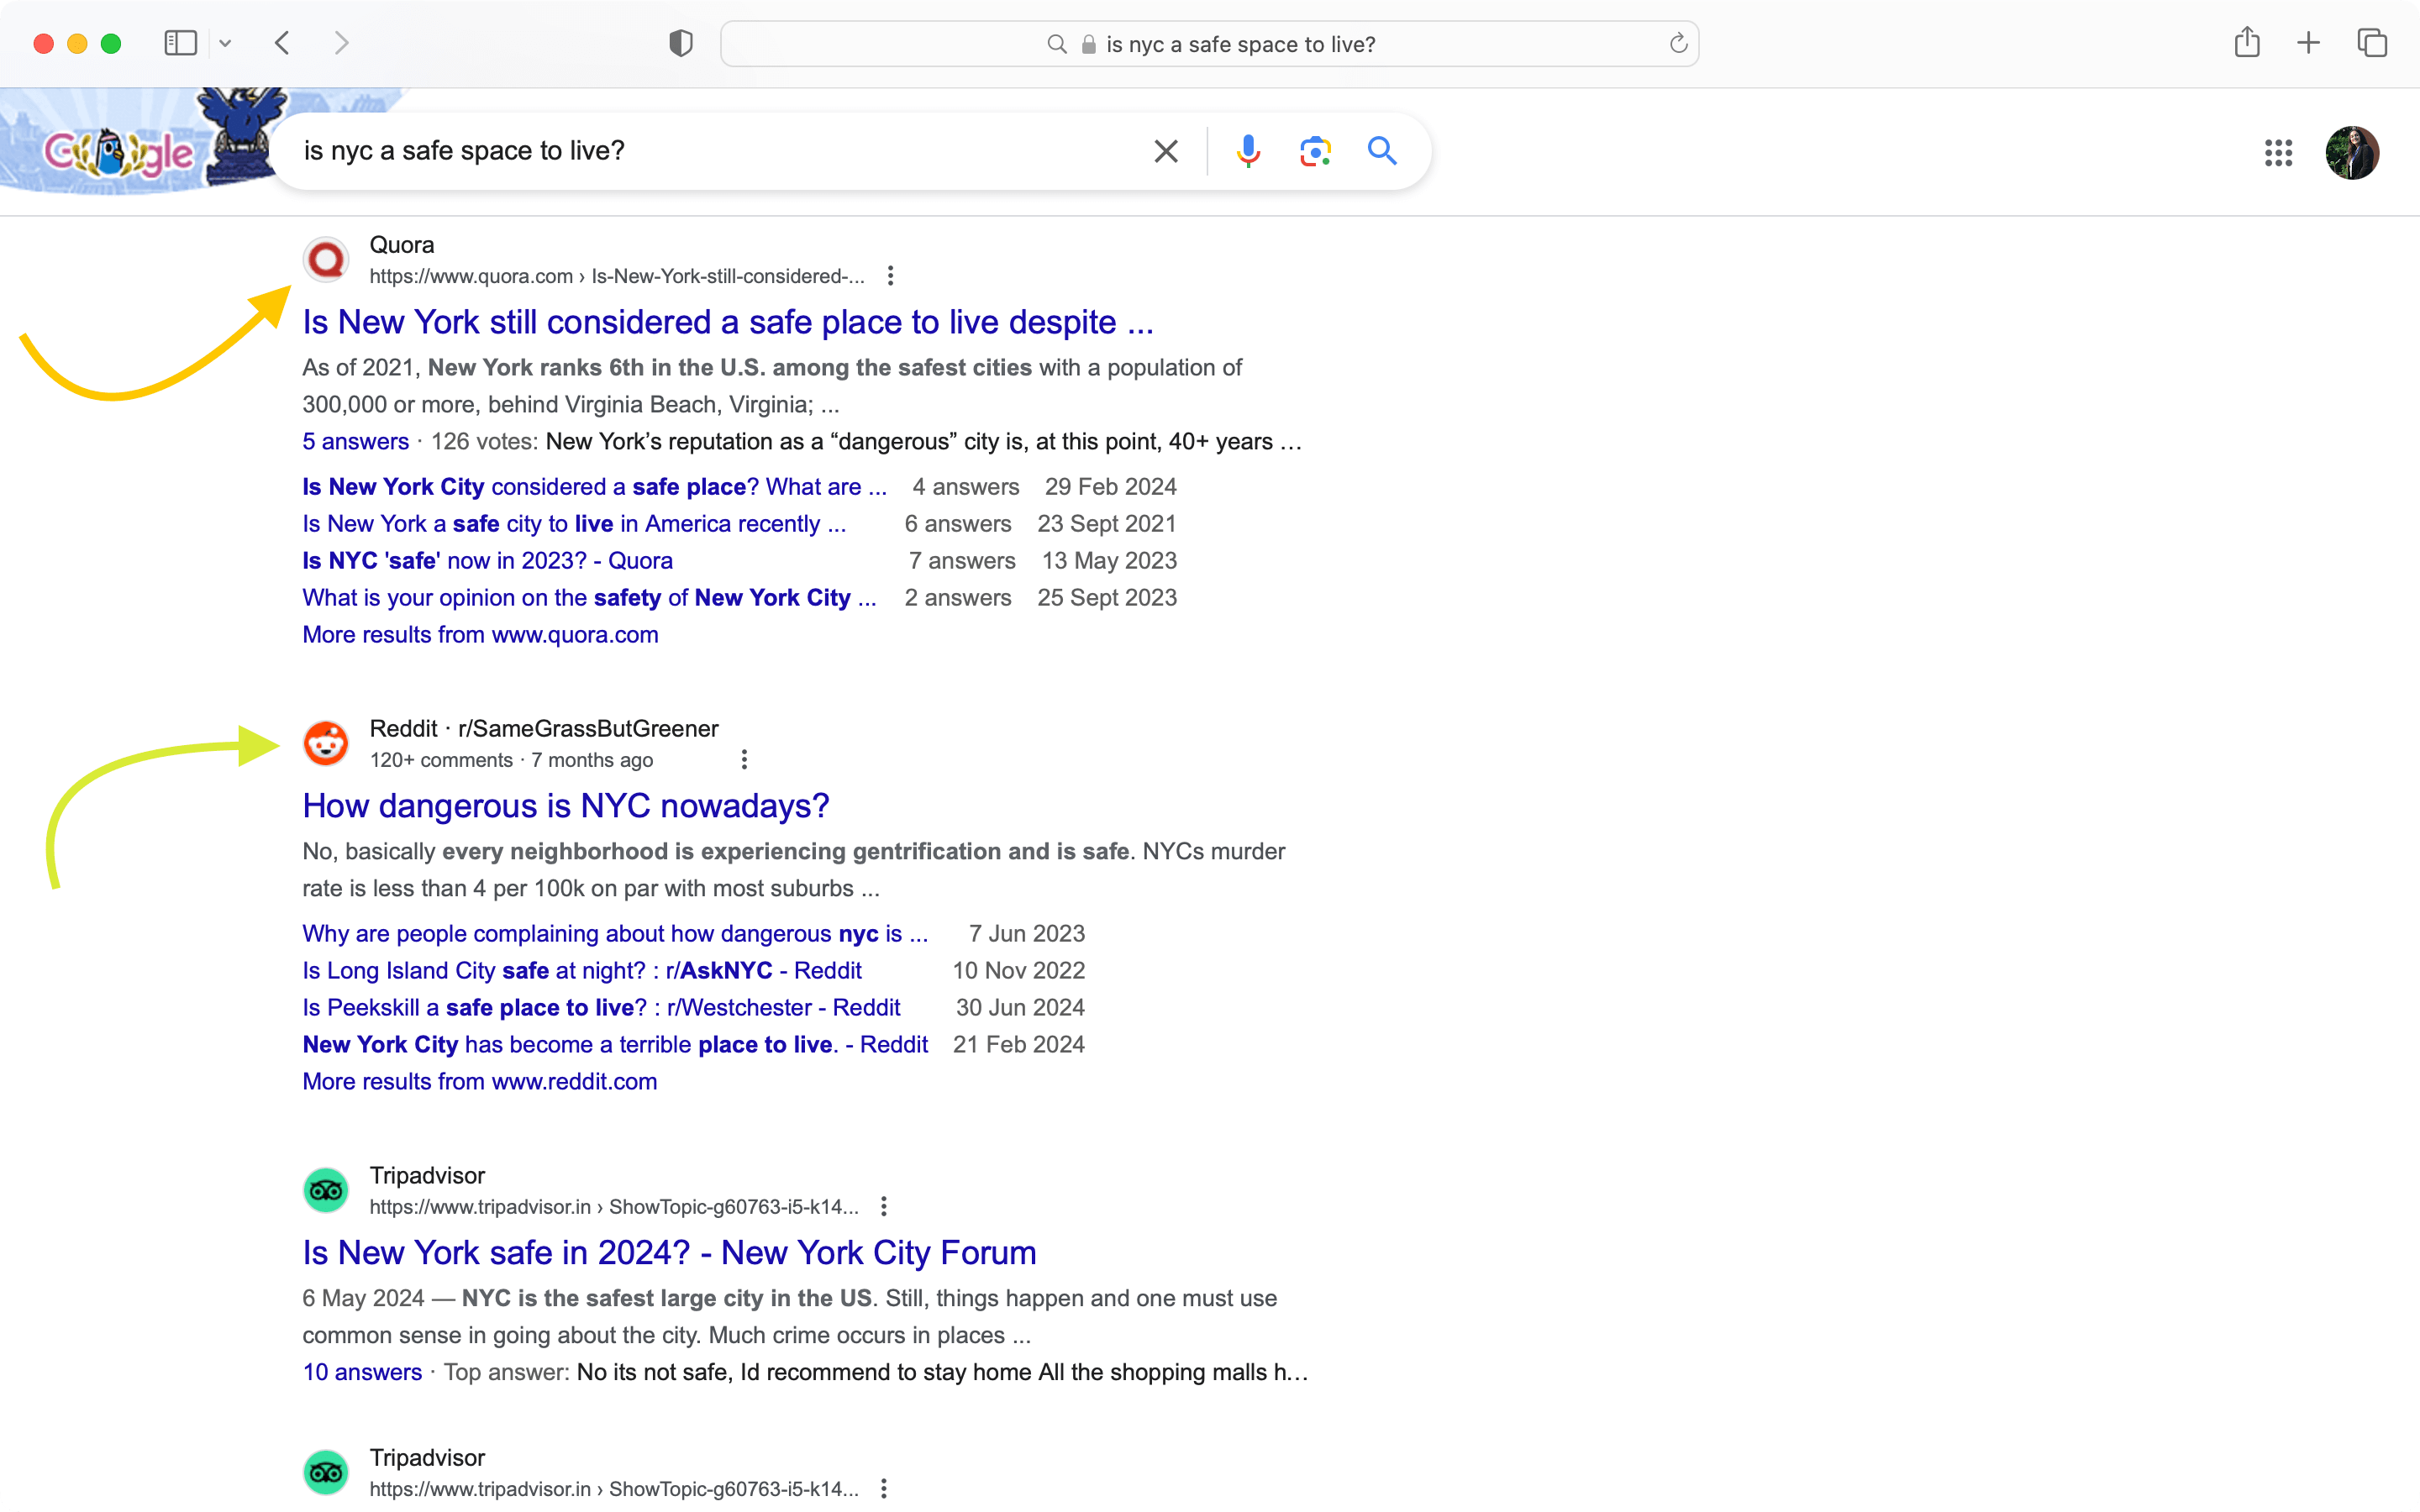The width and height of the screenshot is (2420, 1512).
Task: Open 'Is Peekskill a safe place to live?' link
Action: point(601,1008)
